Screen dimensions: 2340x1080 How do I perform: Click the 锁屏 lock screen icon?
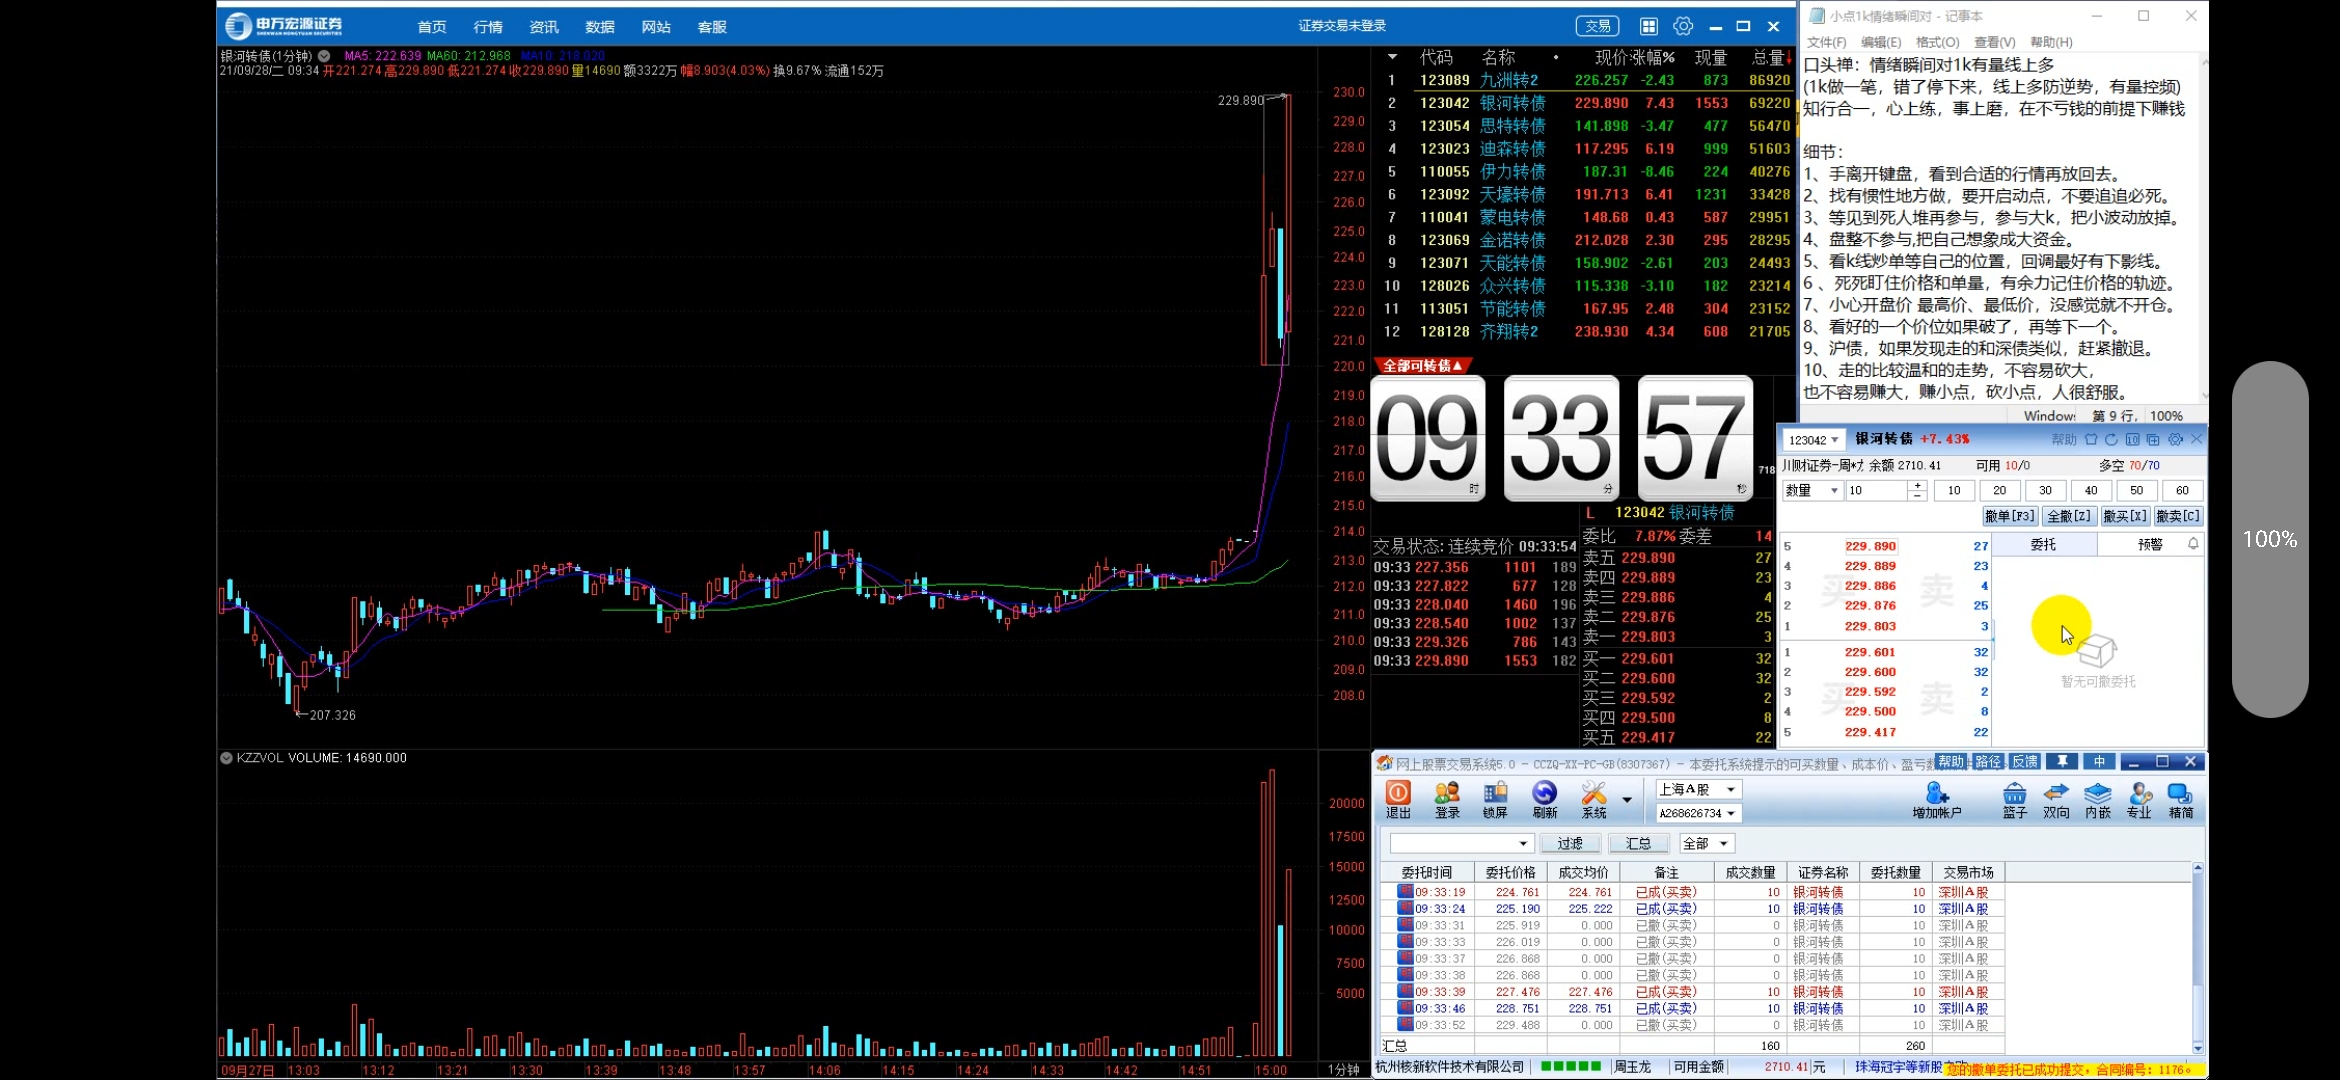(1495, 800)
